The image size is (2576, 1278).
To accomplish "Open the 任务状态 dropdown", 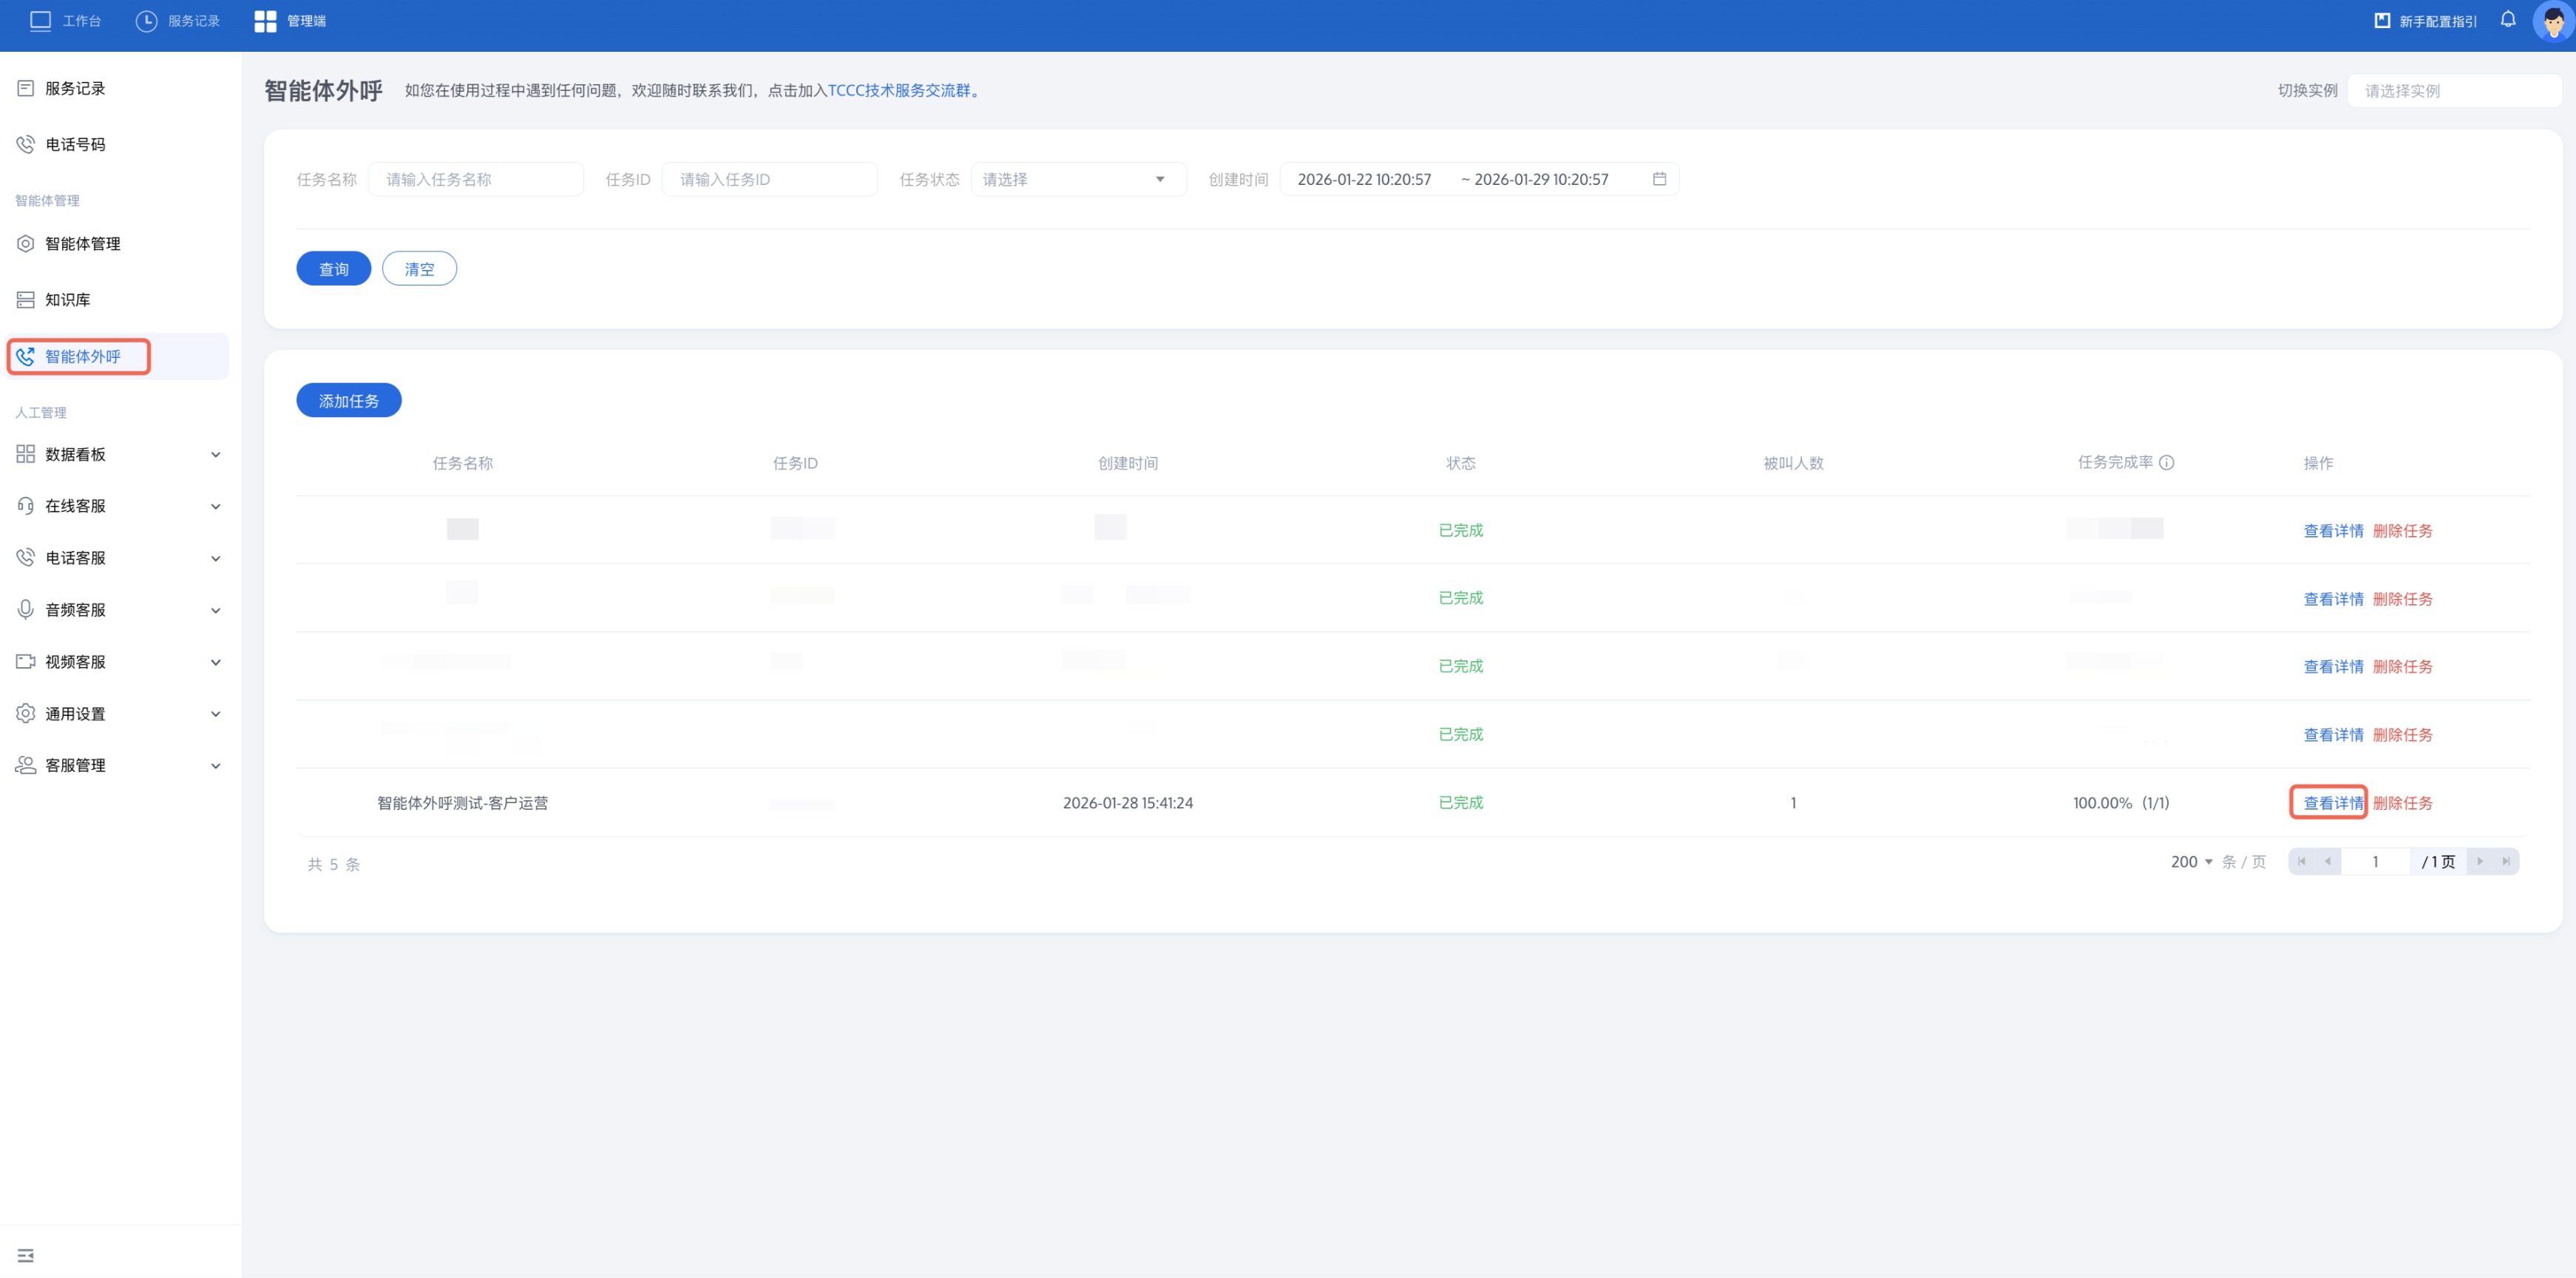I will (x=1077, y=179).
